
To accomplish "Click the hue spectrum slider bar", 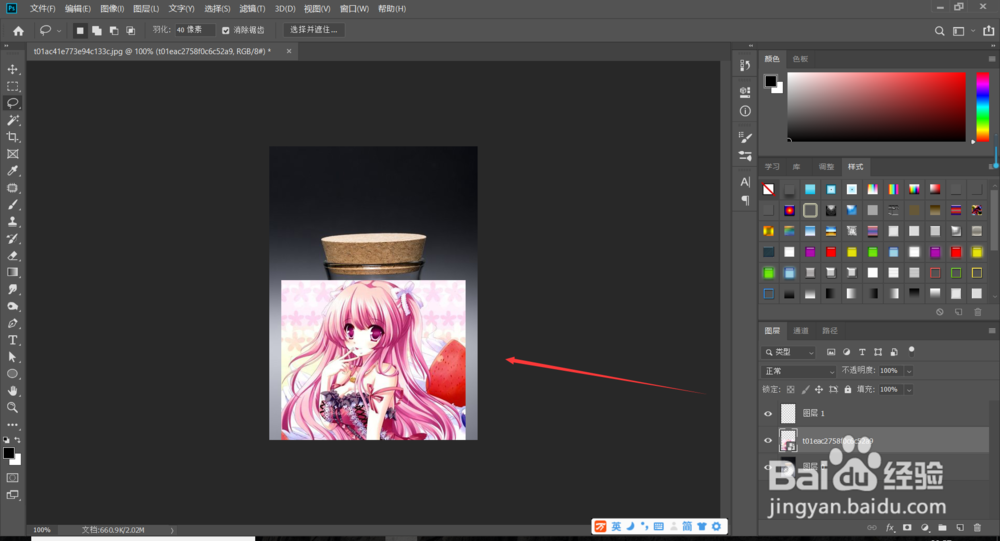I will 983,107.
